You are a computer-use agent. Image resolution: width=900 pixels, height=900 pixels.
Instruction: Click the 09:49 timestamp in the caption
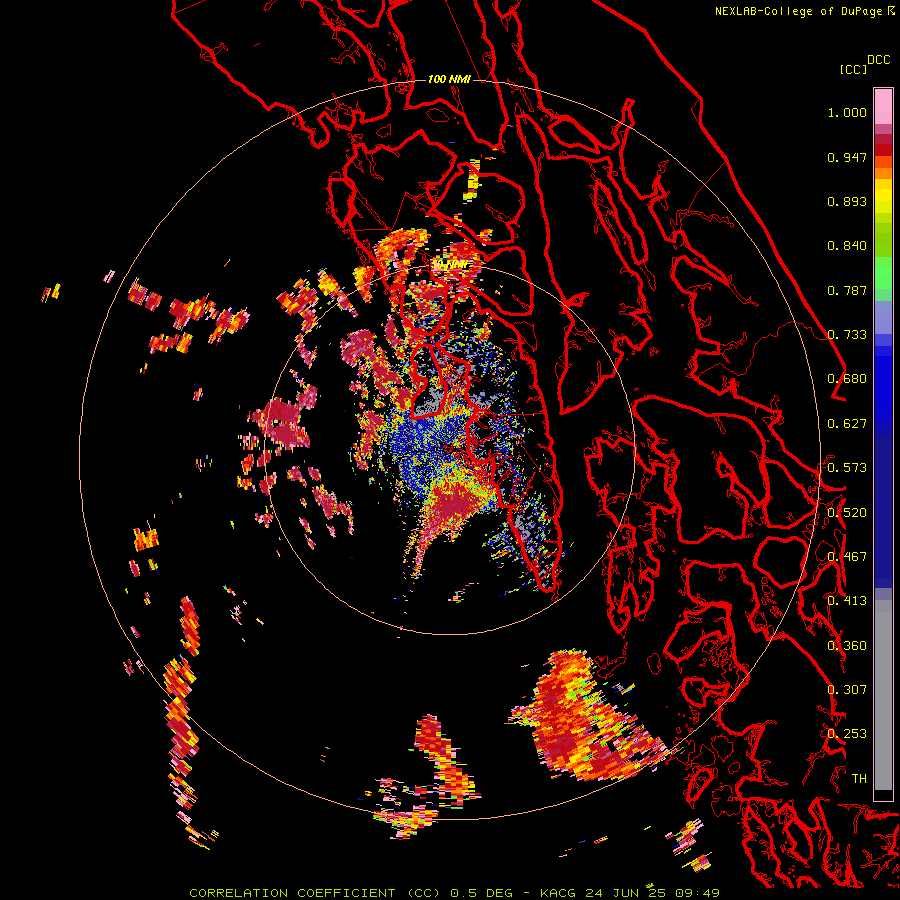[698, 893]
